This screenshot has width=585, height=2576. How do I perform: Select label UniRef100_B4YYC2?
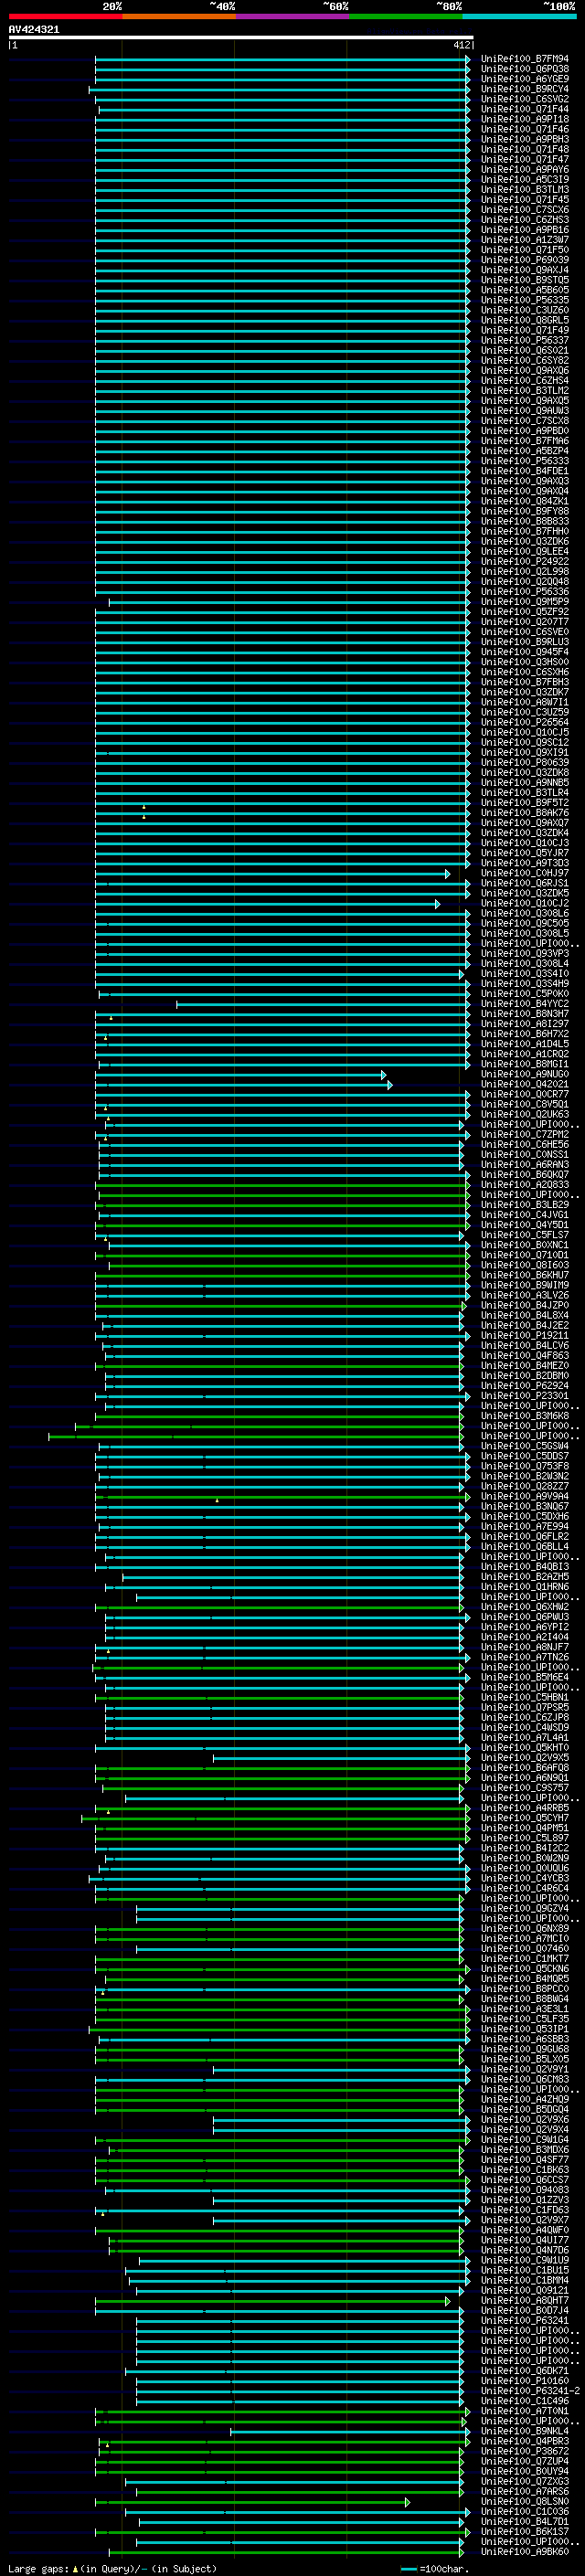click(x=525, y=1004)
